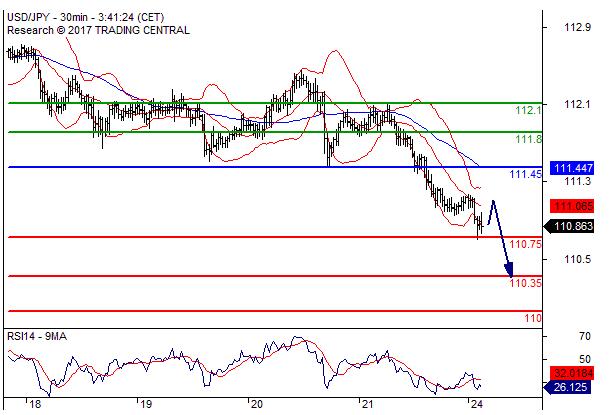Click the red 110 support label

click(533, 318)
